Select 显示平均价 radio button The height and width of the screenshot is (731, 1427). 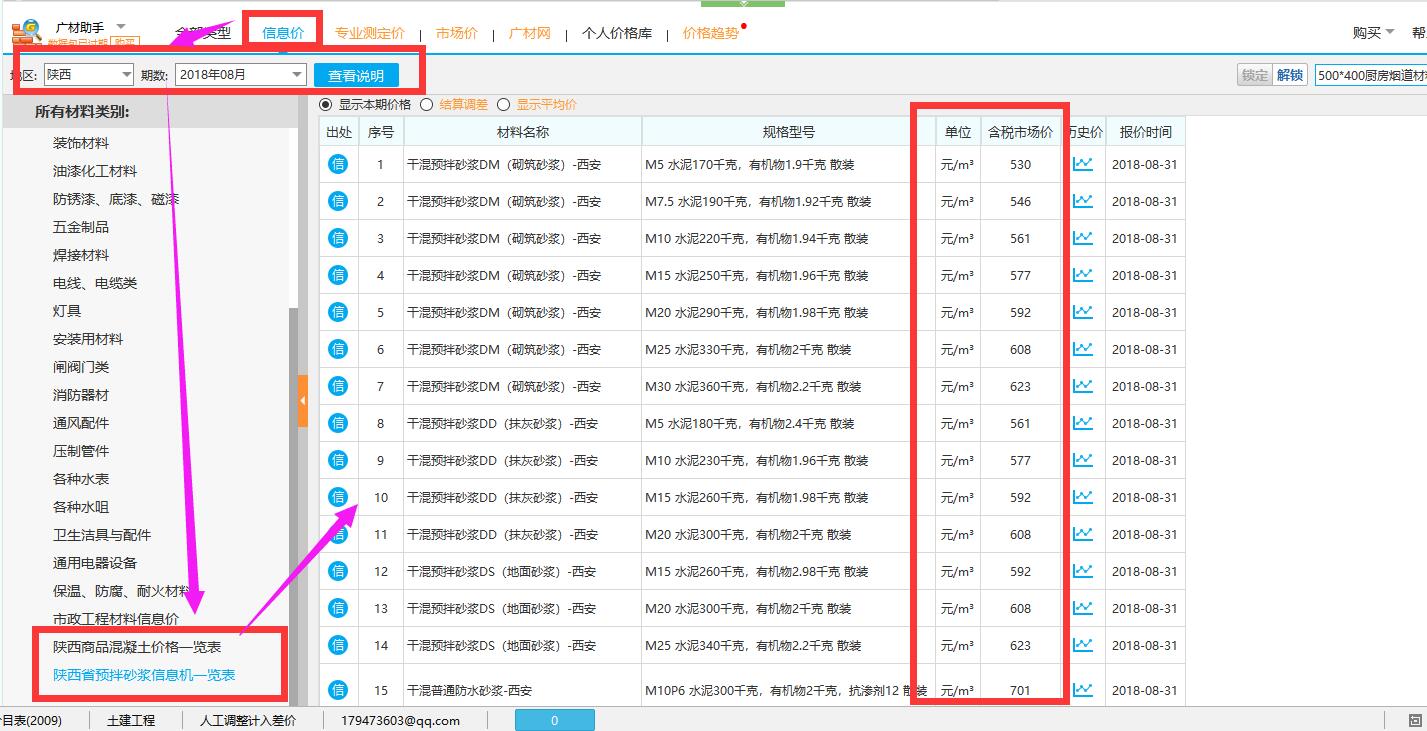[x=503, y=104]
